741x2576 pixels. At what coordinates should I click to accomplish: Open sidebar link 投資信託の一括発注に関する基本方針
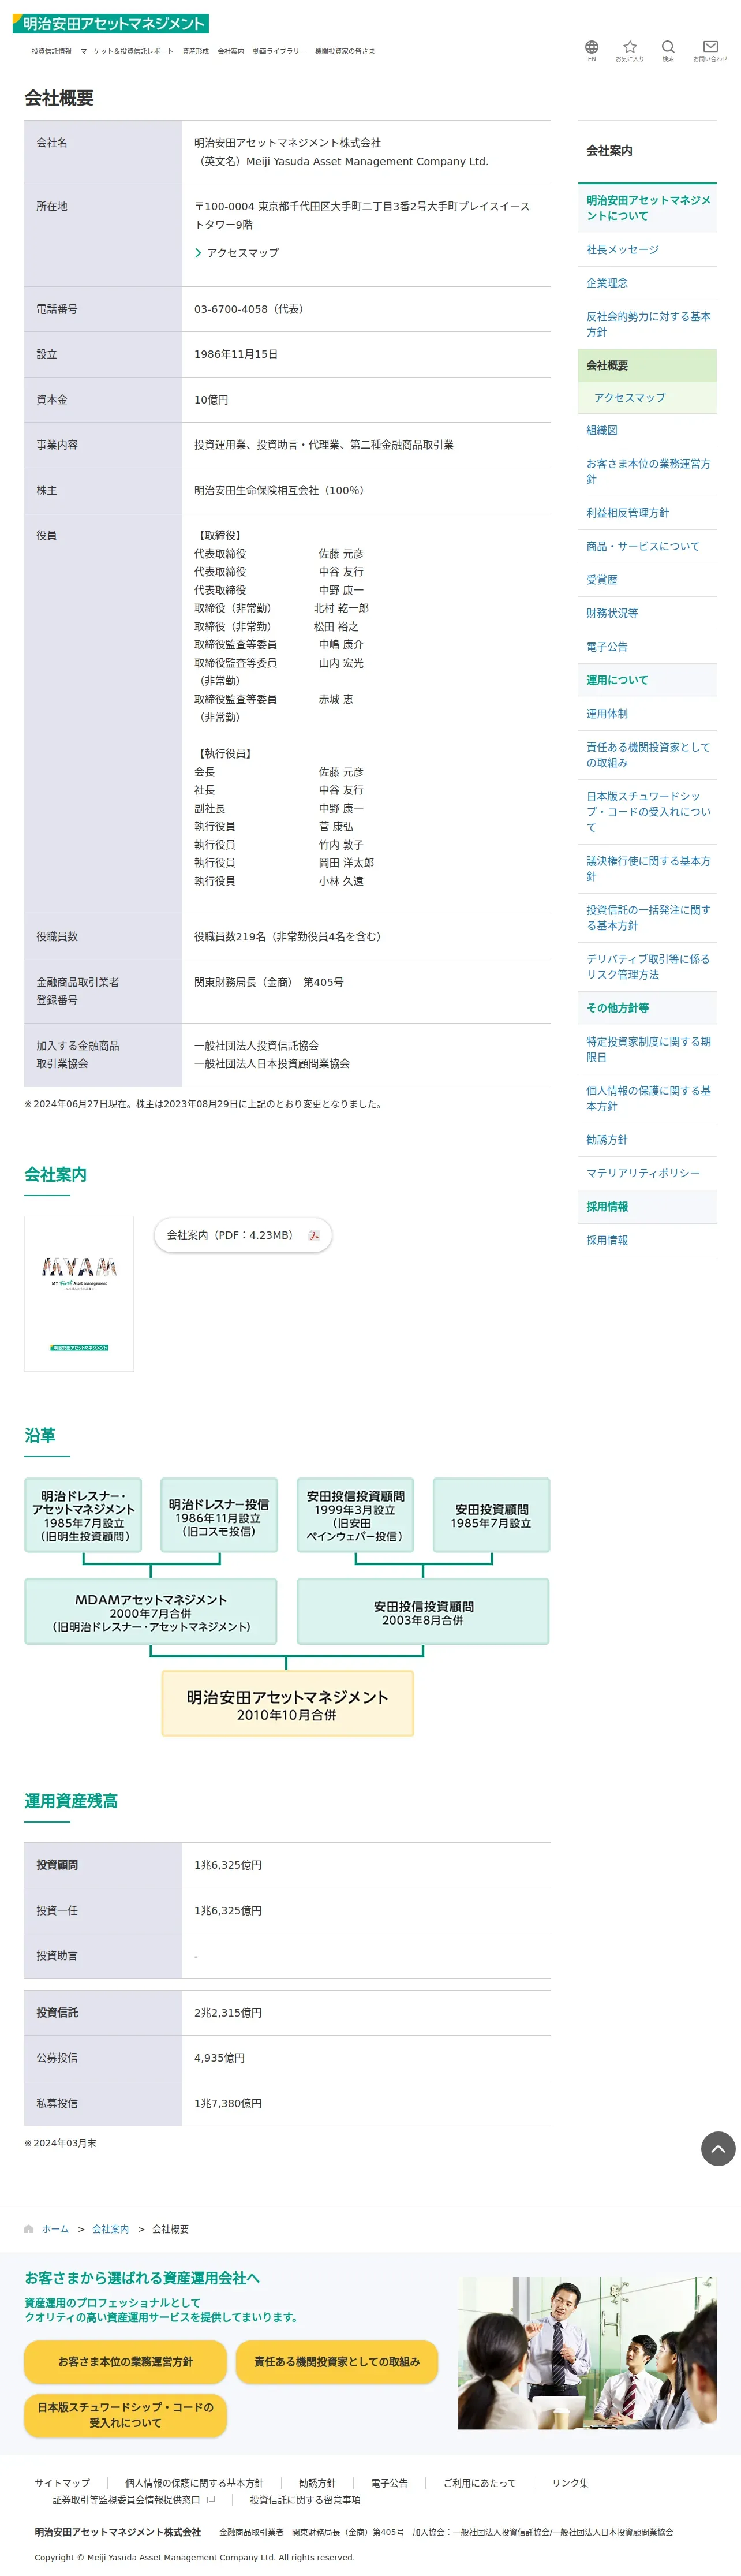[647, 918]
